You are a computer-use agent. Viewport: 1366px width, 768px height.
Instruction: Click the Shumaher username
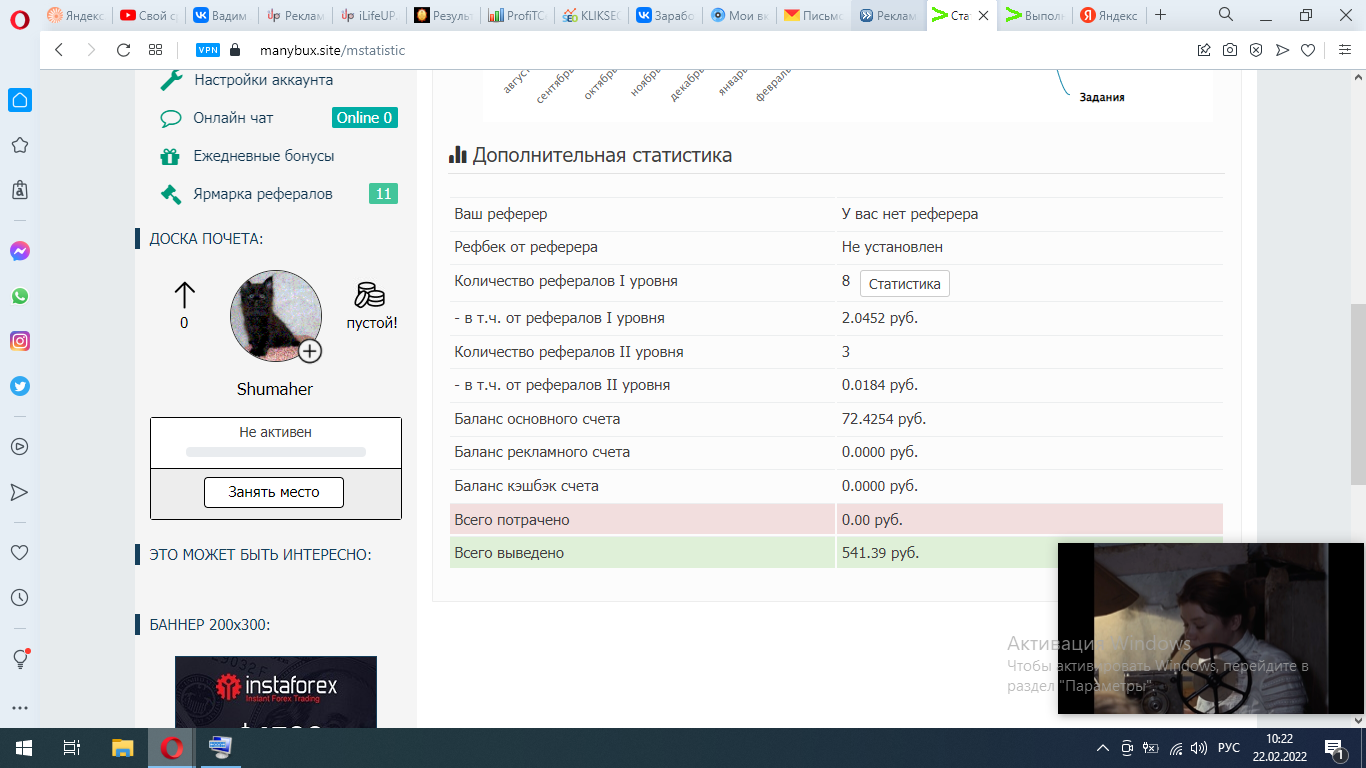(x=275, y=389)
